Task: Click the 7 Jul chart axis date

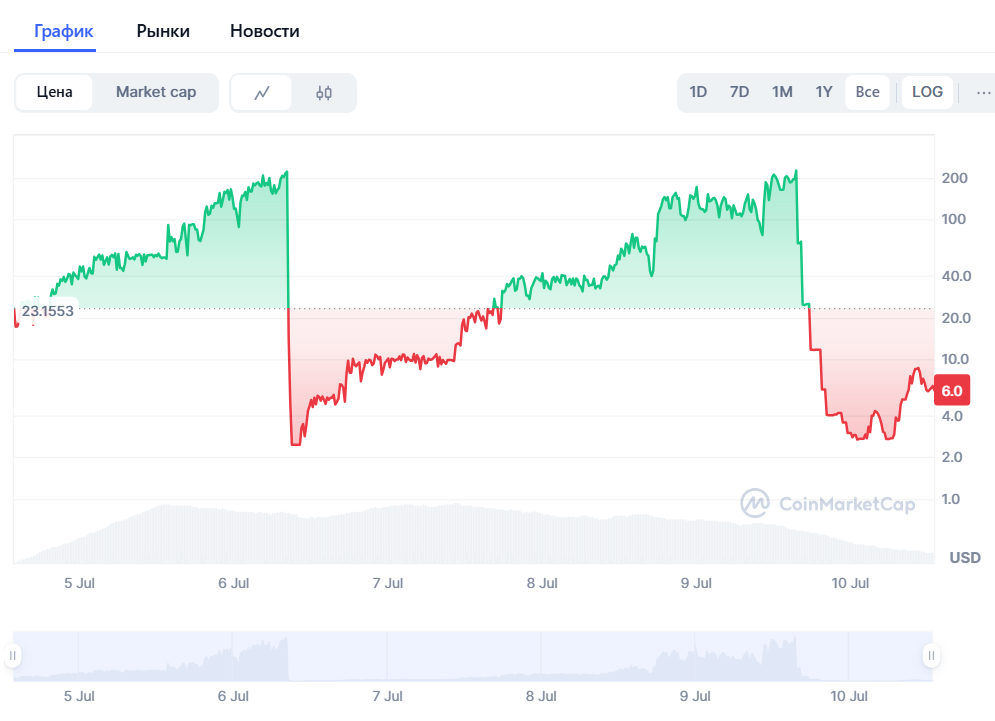Action: tap(388, 583)
